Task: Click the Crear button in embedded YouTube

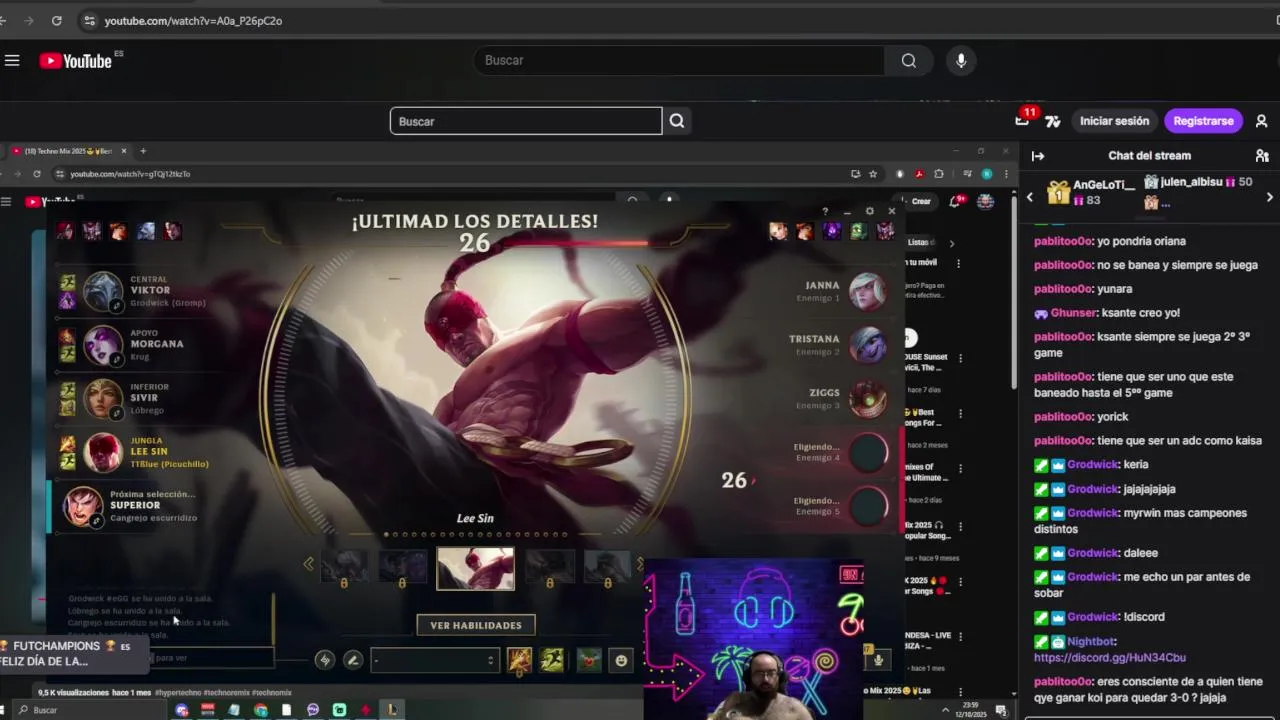Action: [x=919, y=201]
